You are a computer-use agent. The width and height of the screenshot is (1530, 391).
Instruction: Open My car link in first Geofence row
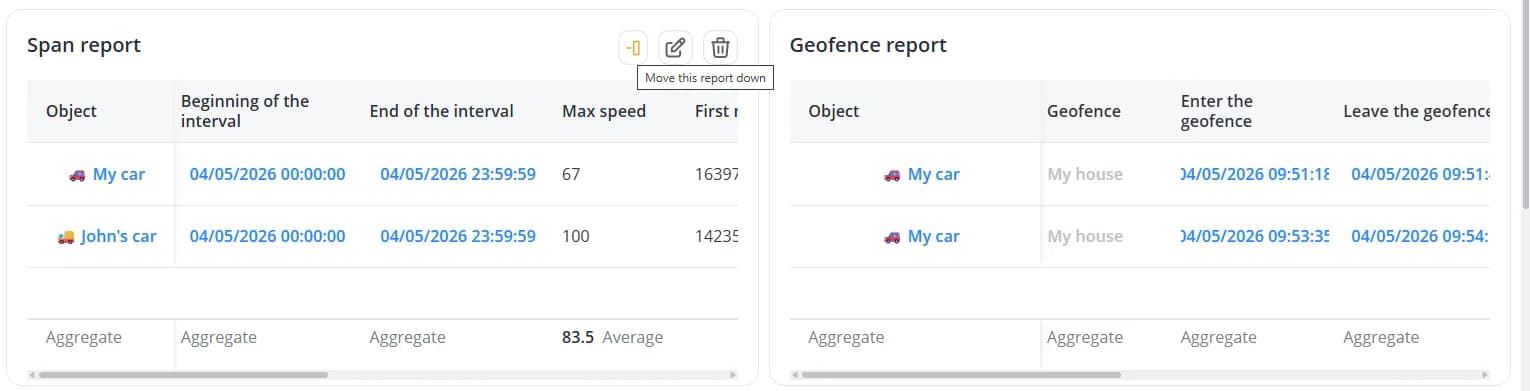(934, 174)
